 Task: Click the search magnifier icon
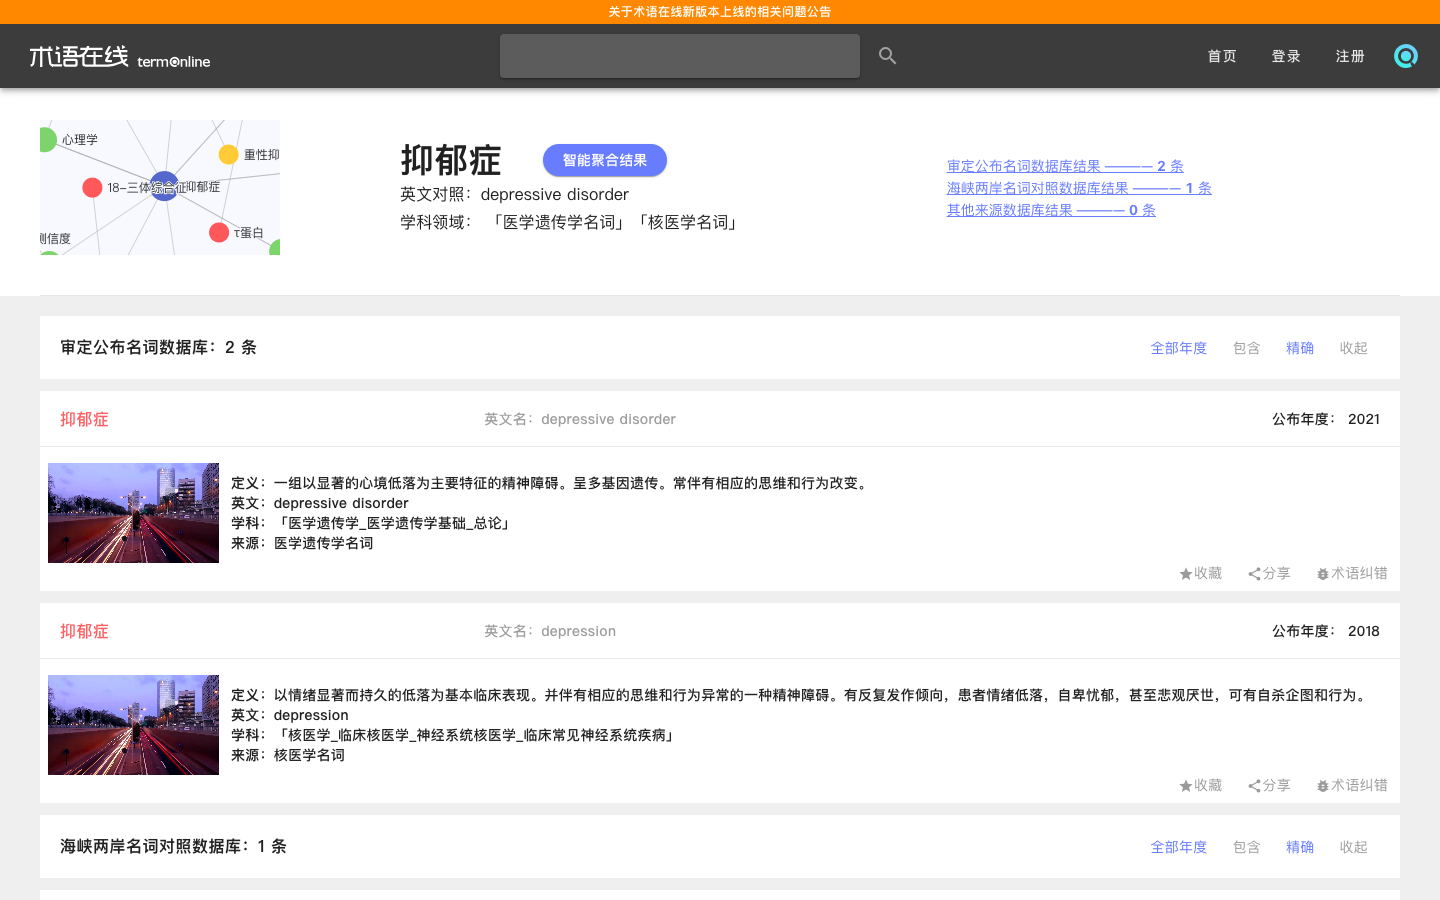887,56
